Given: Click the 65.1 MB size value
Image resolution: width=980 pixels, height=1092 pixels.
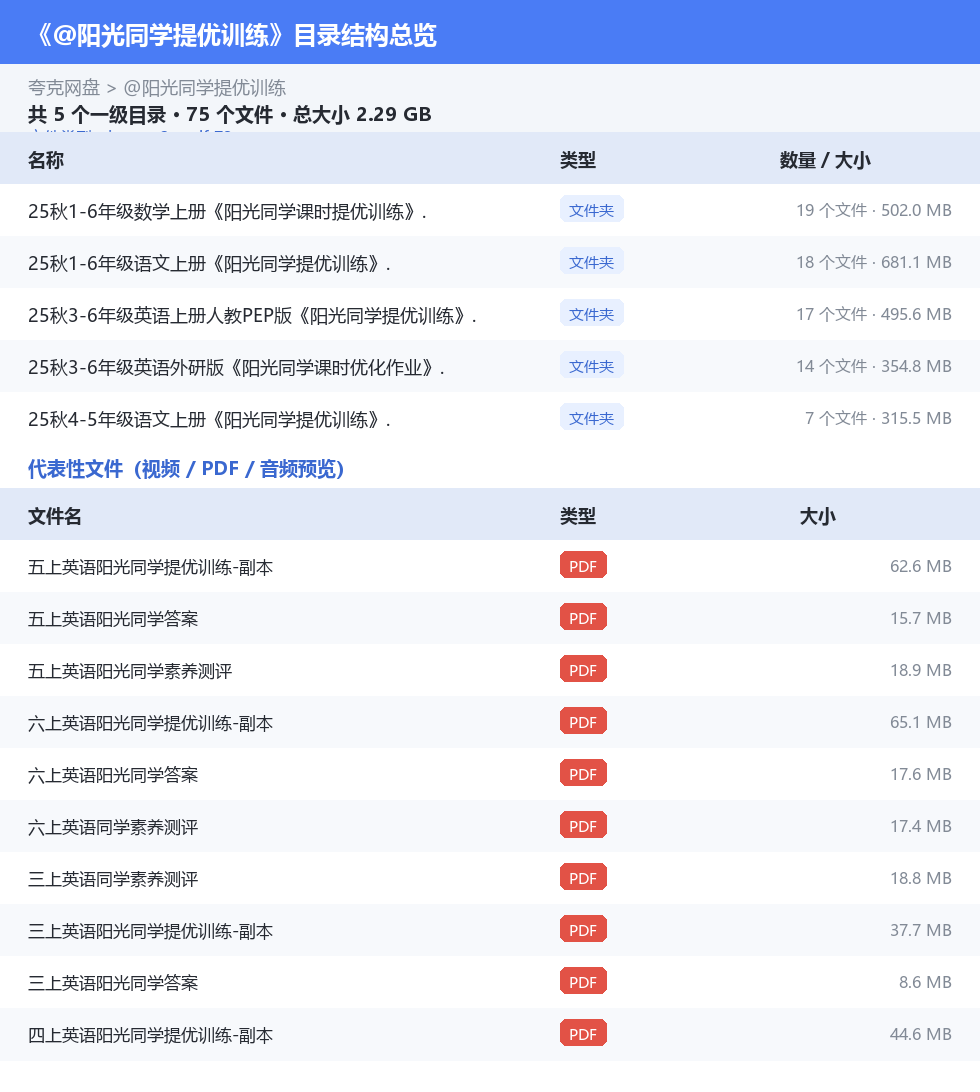Looking at the screenshot, I should click(921, 722).
